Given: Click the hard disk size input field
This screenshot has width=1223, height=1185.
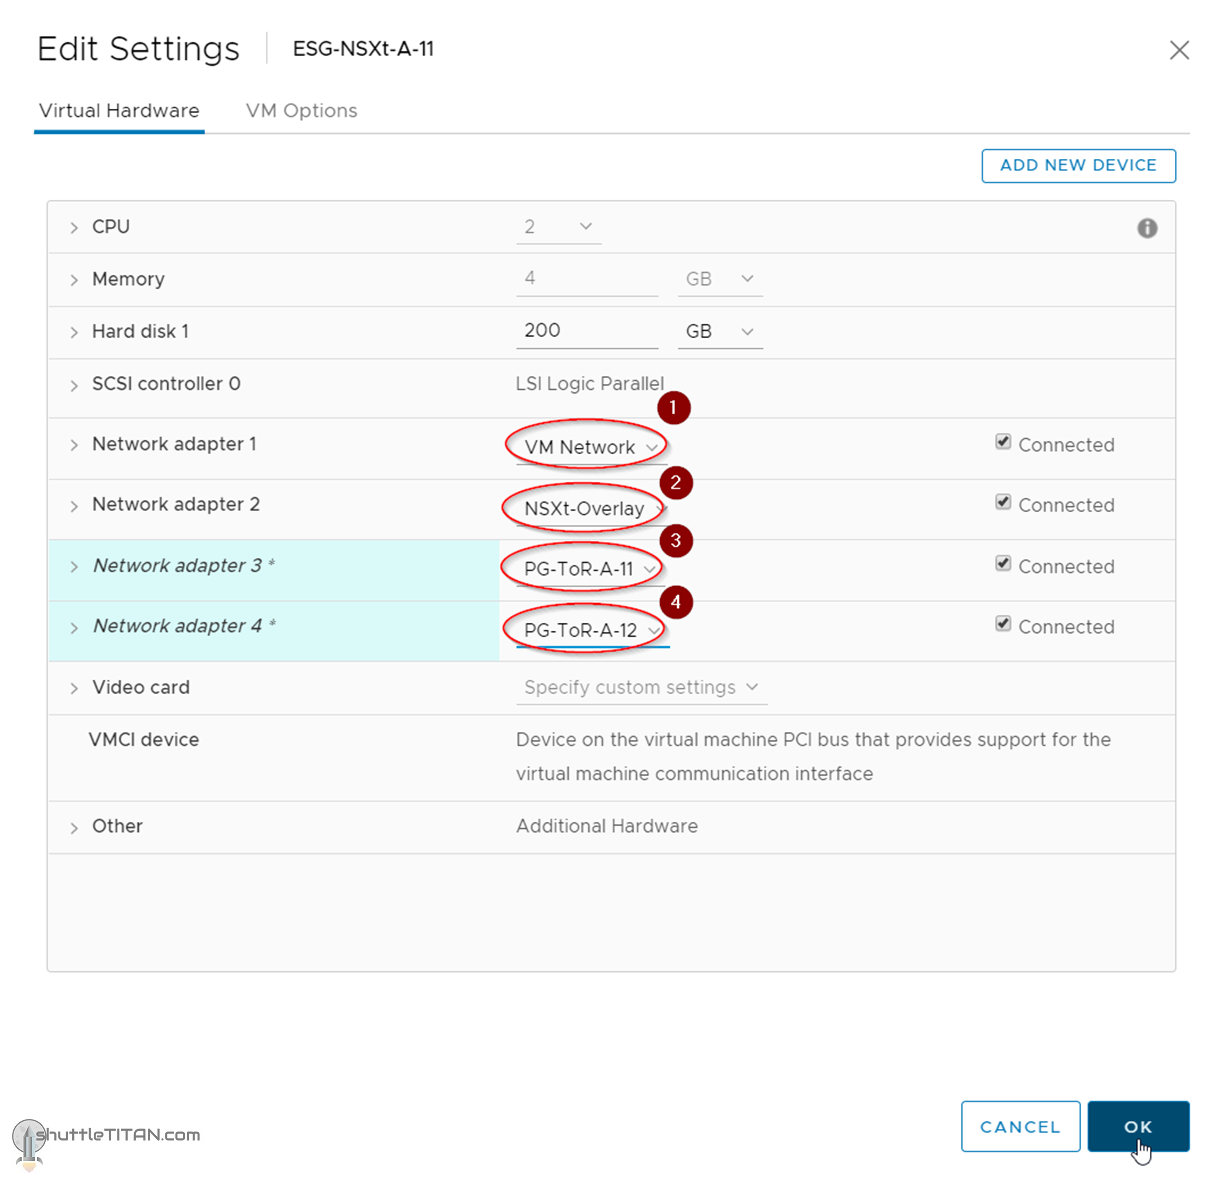Looking at the screenshot, I should pos(586,331).
